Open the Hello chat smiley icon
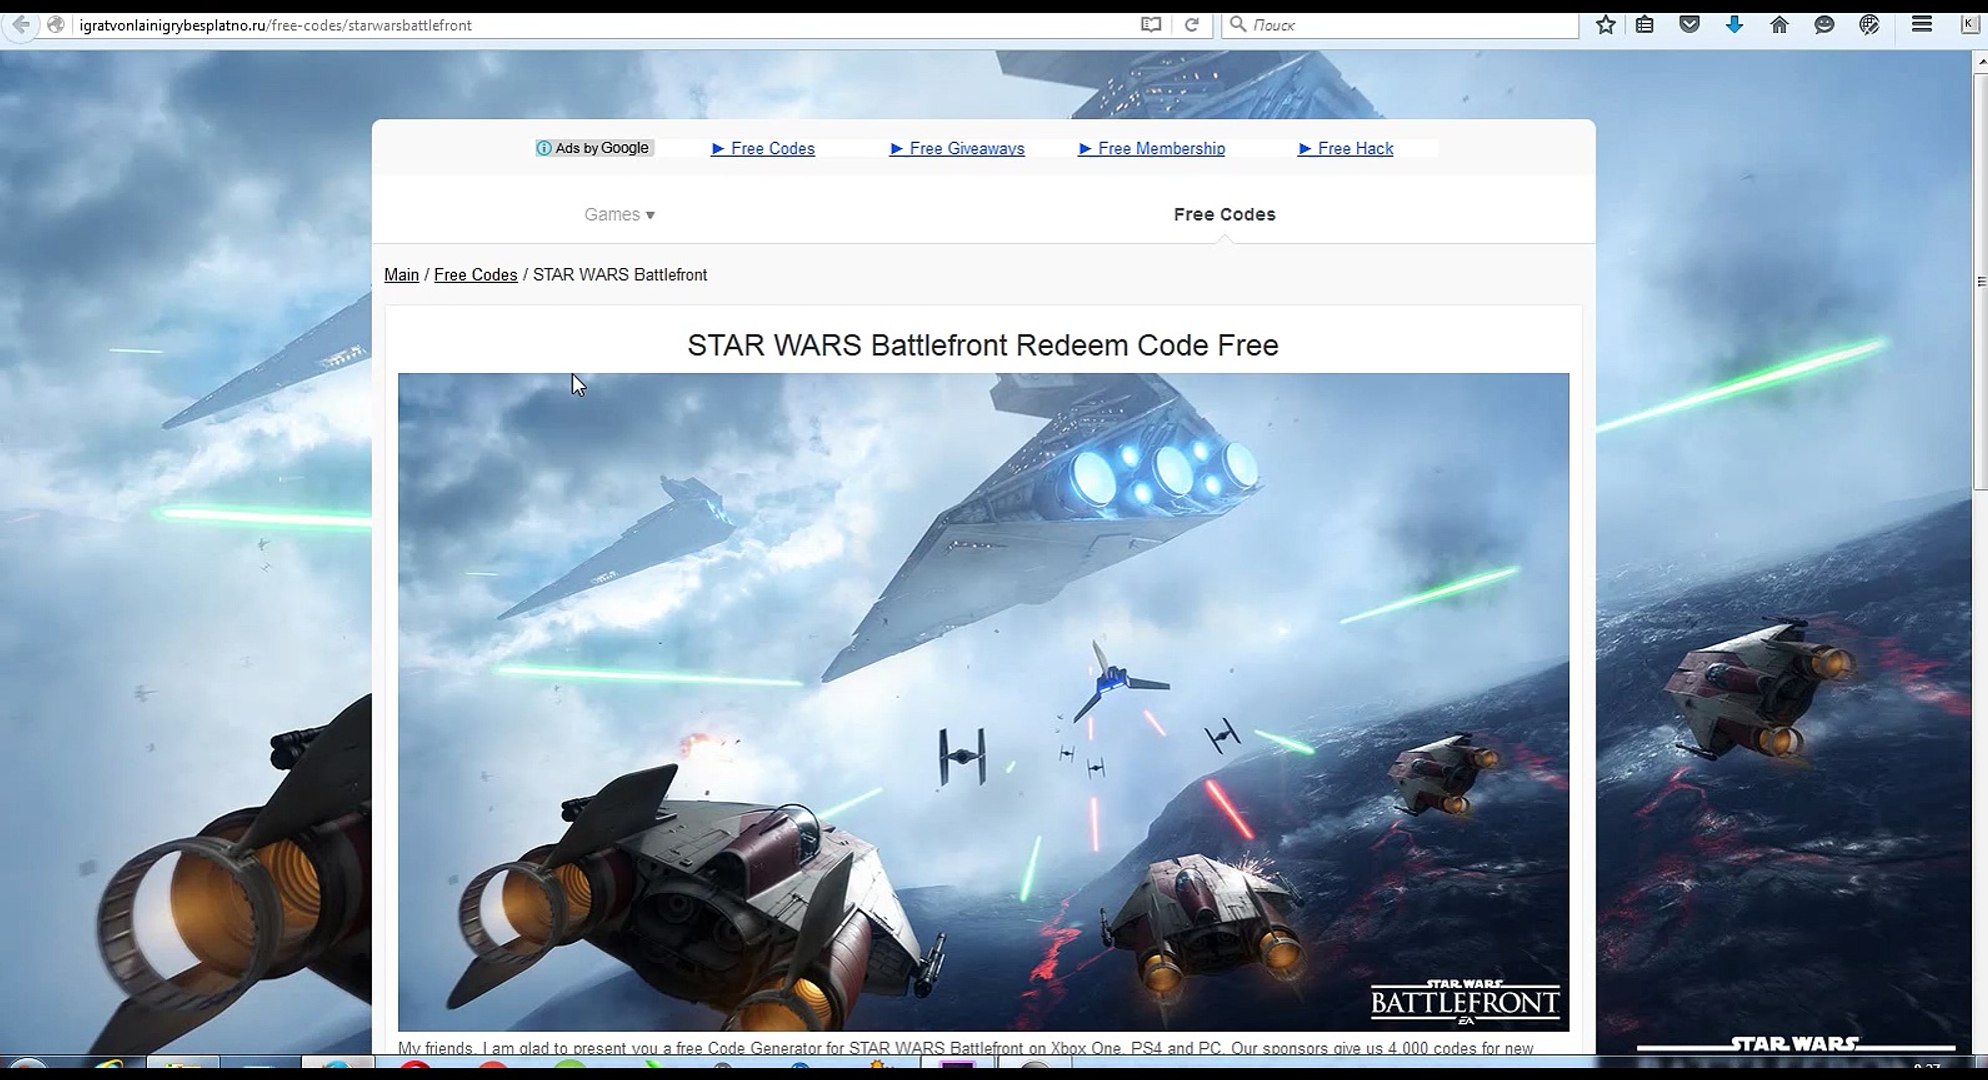This screenshot has height=1080, width=1988. coord(1824,25)
